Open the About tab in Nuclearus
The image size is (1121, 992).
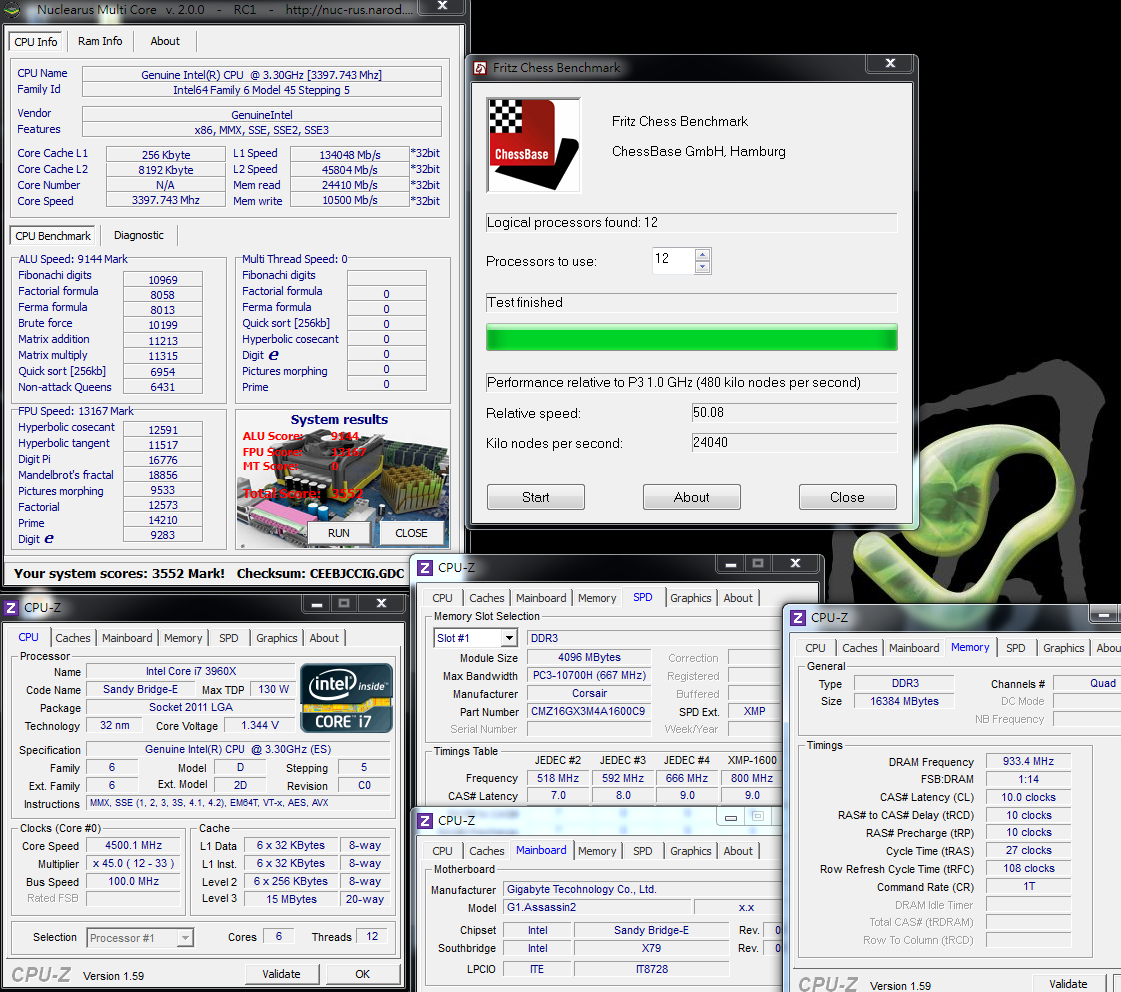(165, 41)
